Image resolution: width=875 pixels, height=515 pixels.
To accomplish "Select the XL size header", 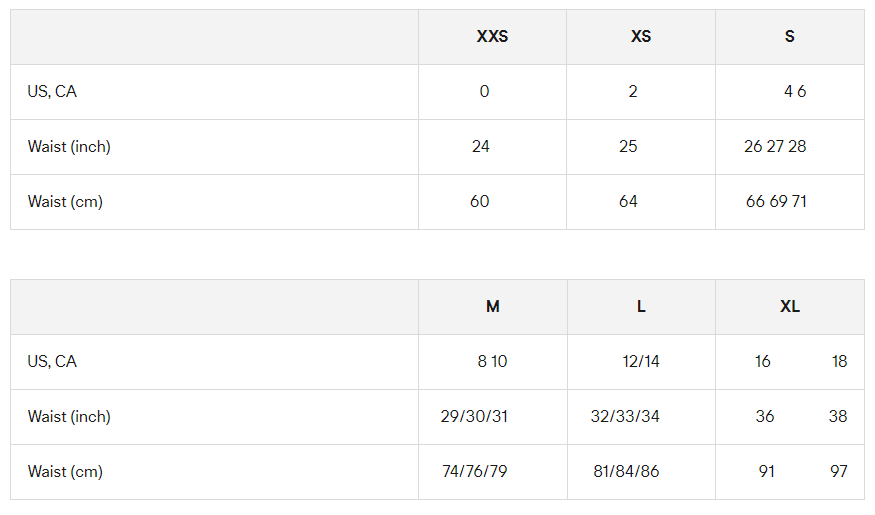I will pos(790,307).
